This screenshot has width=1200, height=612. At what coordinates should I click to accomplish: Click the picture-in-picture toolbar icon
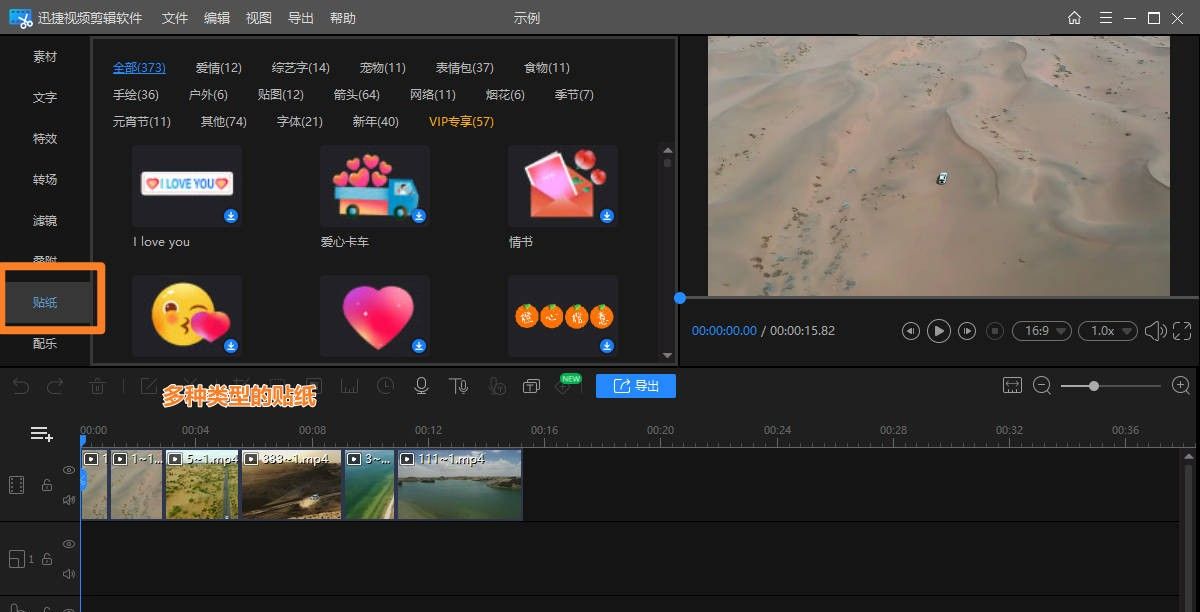tap(531, 385)
